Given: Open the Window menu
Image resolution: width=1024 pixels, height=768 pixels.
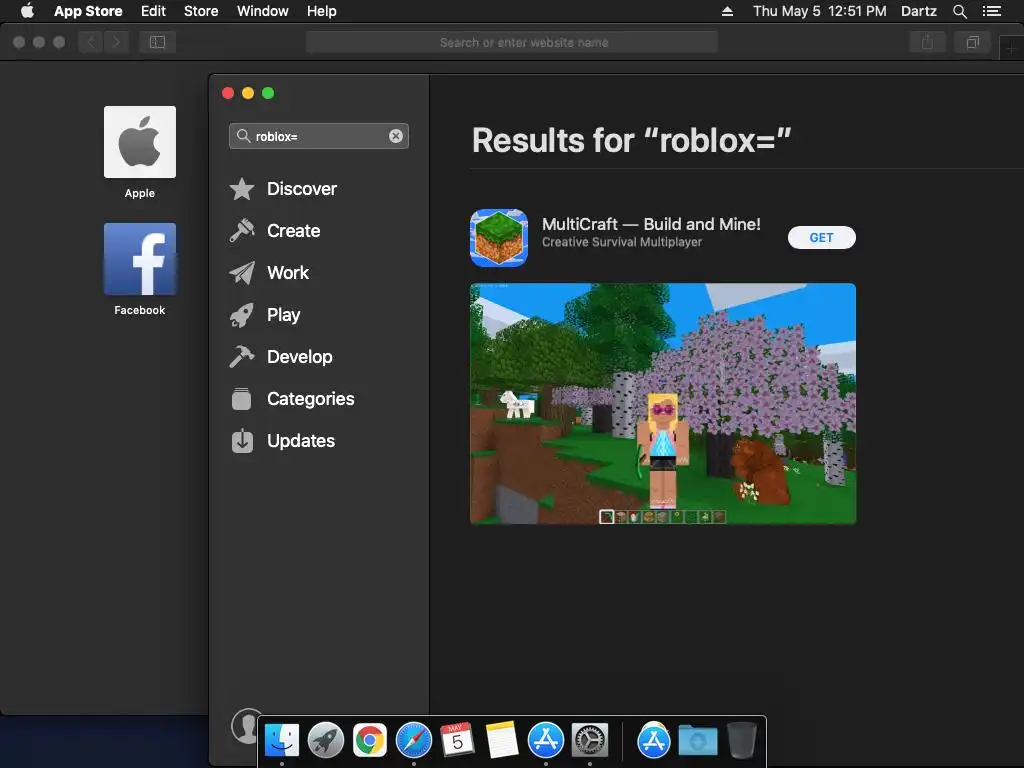Looking at the screenshot, I should click(x=263, y=11).
